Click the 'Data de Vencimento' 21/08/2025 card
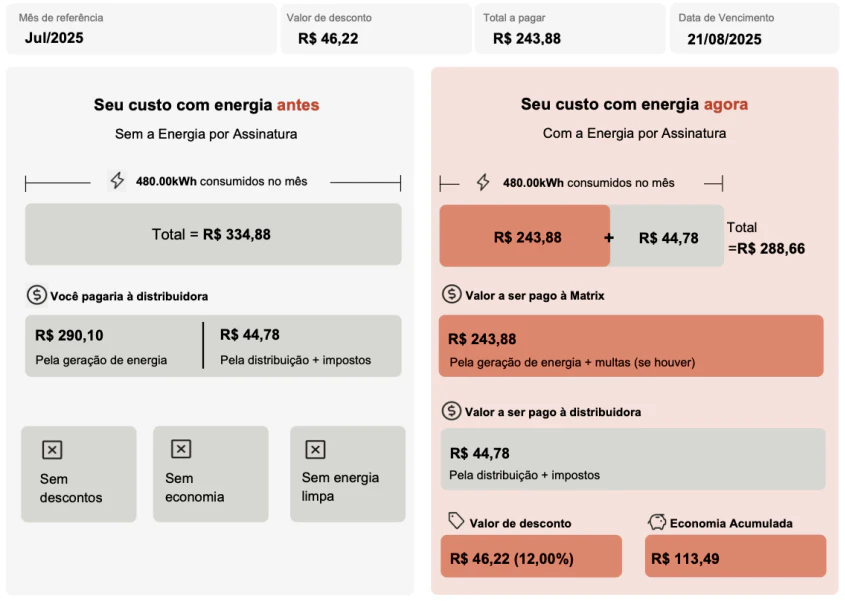This screenshot has height=601, width=845. [753, 28]
